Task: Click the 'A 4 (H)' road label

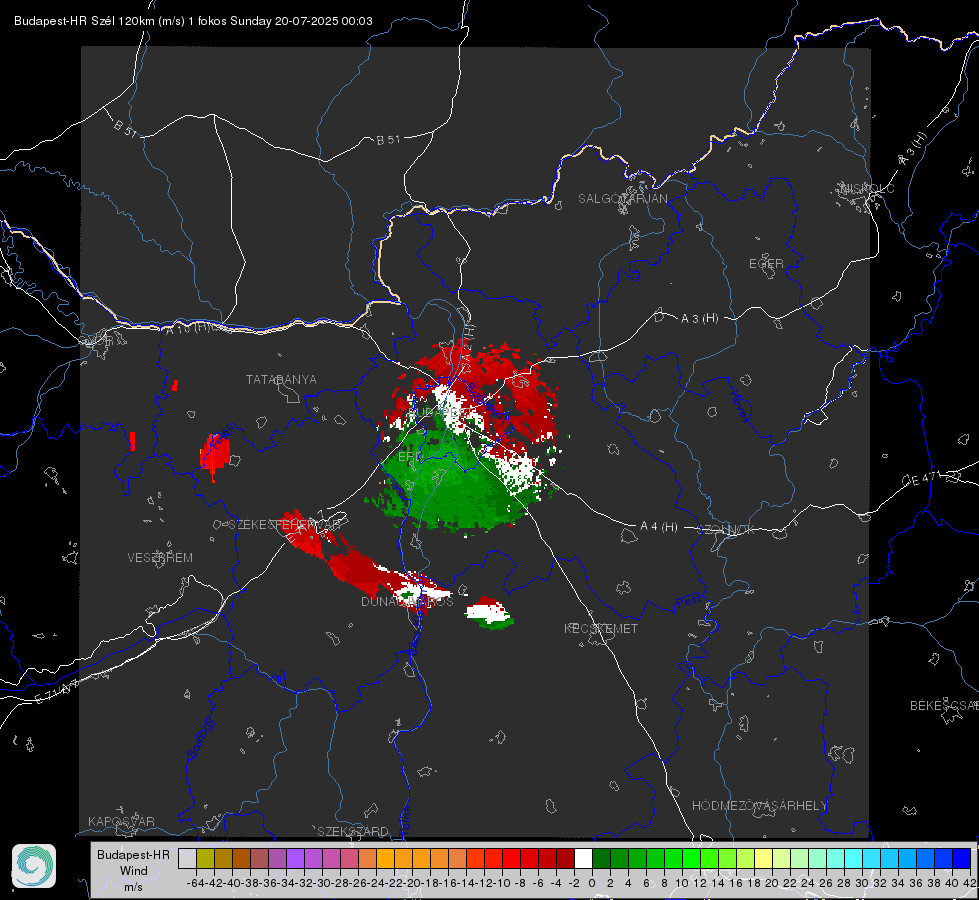Action: pyautogui.click(x=659, y=527)
